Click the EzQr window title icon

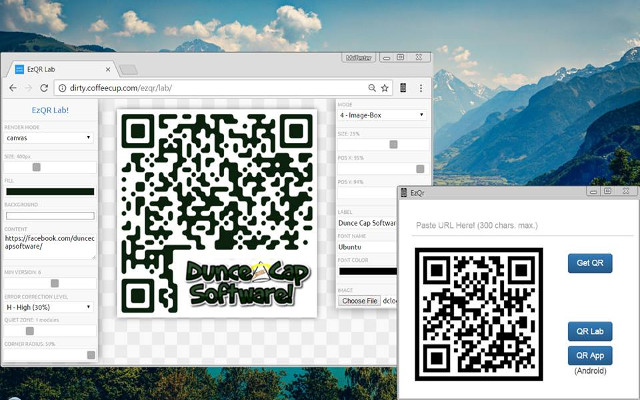[404, 193]
